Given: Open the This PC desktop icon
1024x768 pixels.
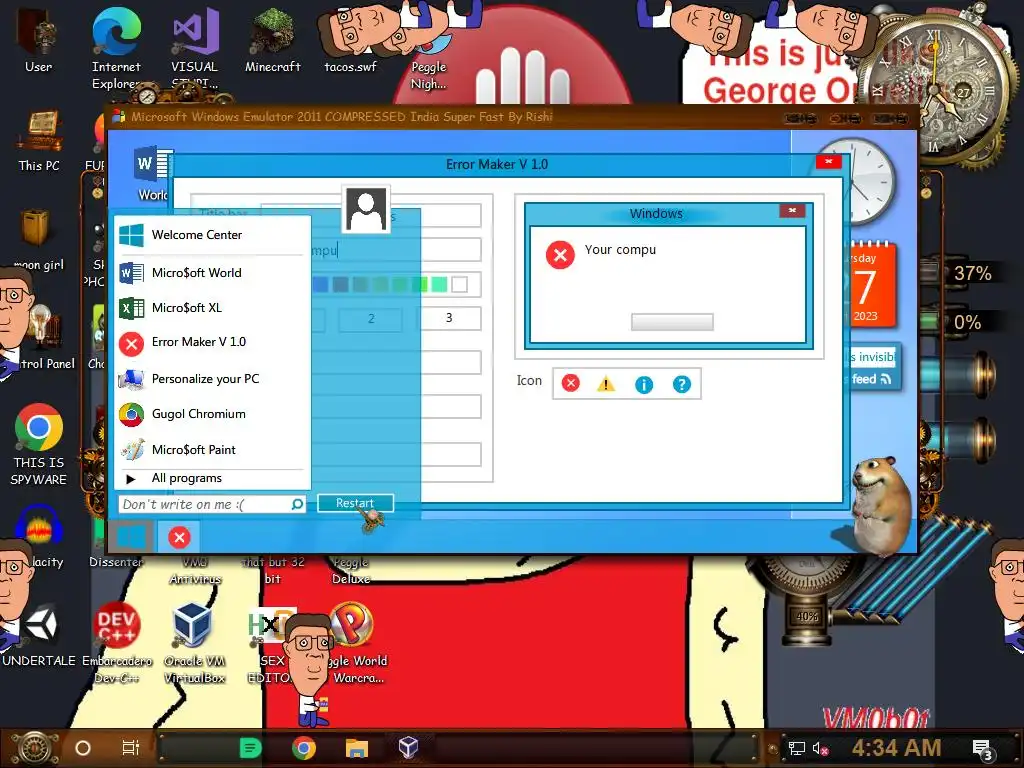Looking at the screenshot, I should [x=39, y=141].
